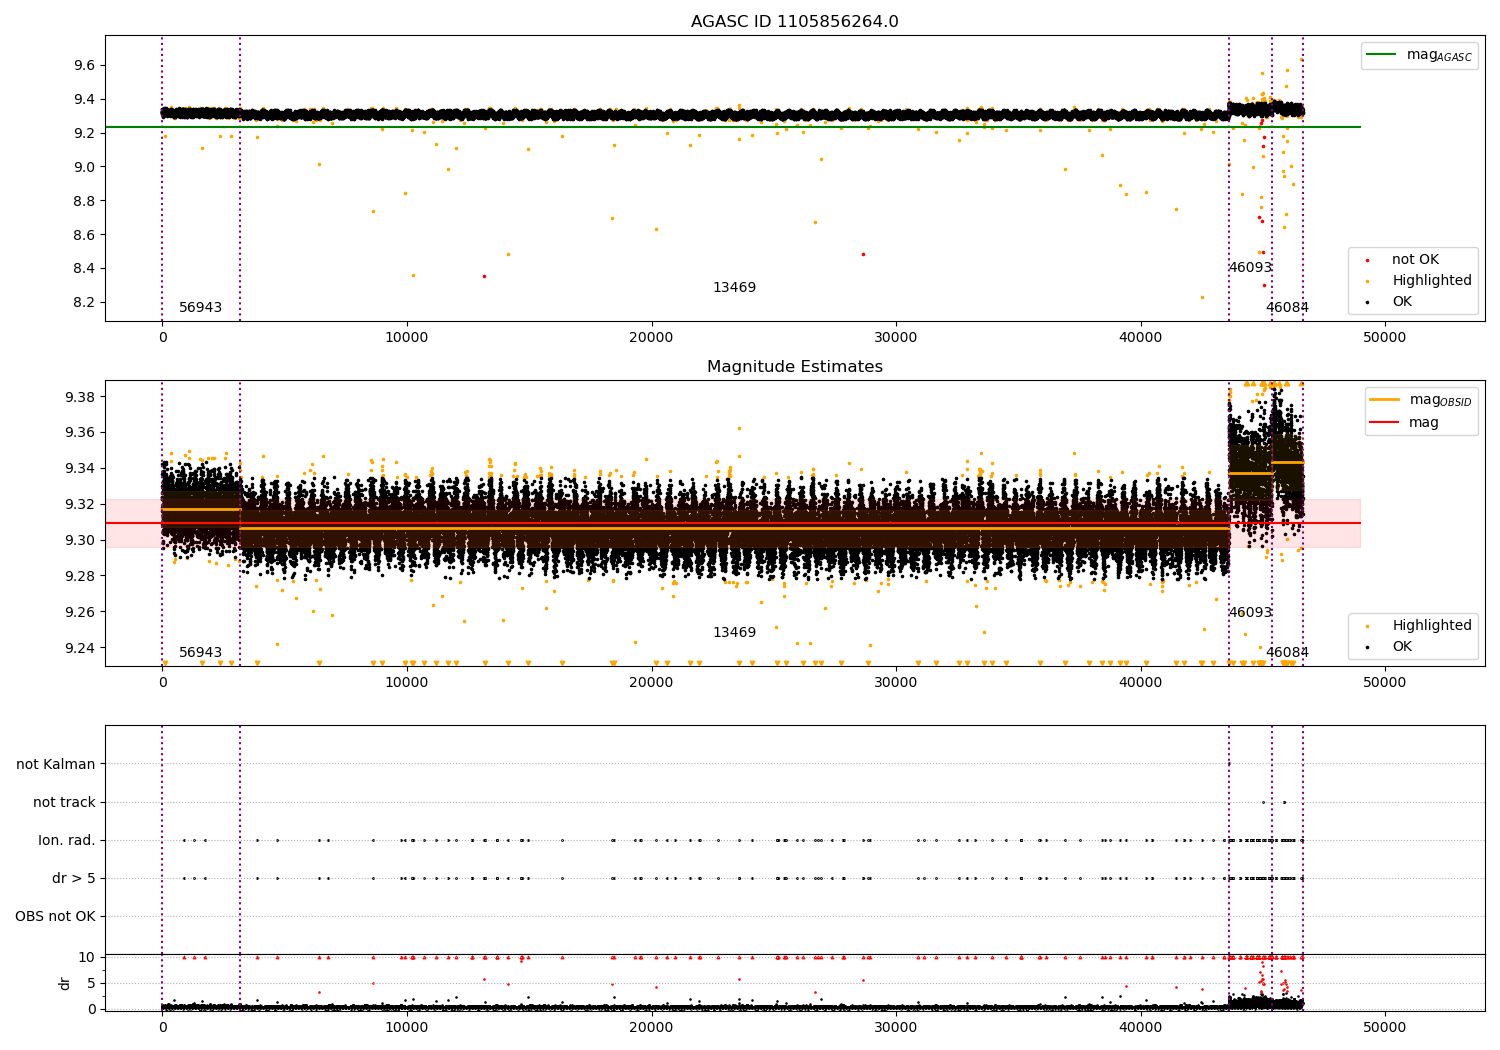Click the 9.0 y-tick on top plot
Image resolution: width=1500 pixels, height=1050 pixels.
[84, 167]
